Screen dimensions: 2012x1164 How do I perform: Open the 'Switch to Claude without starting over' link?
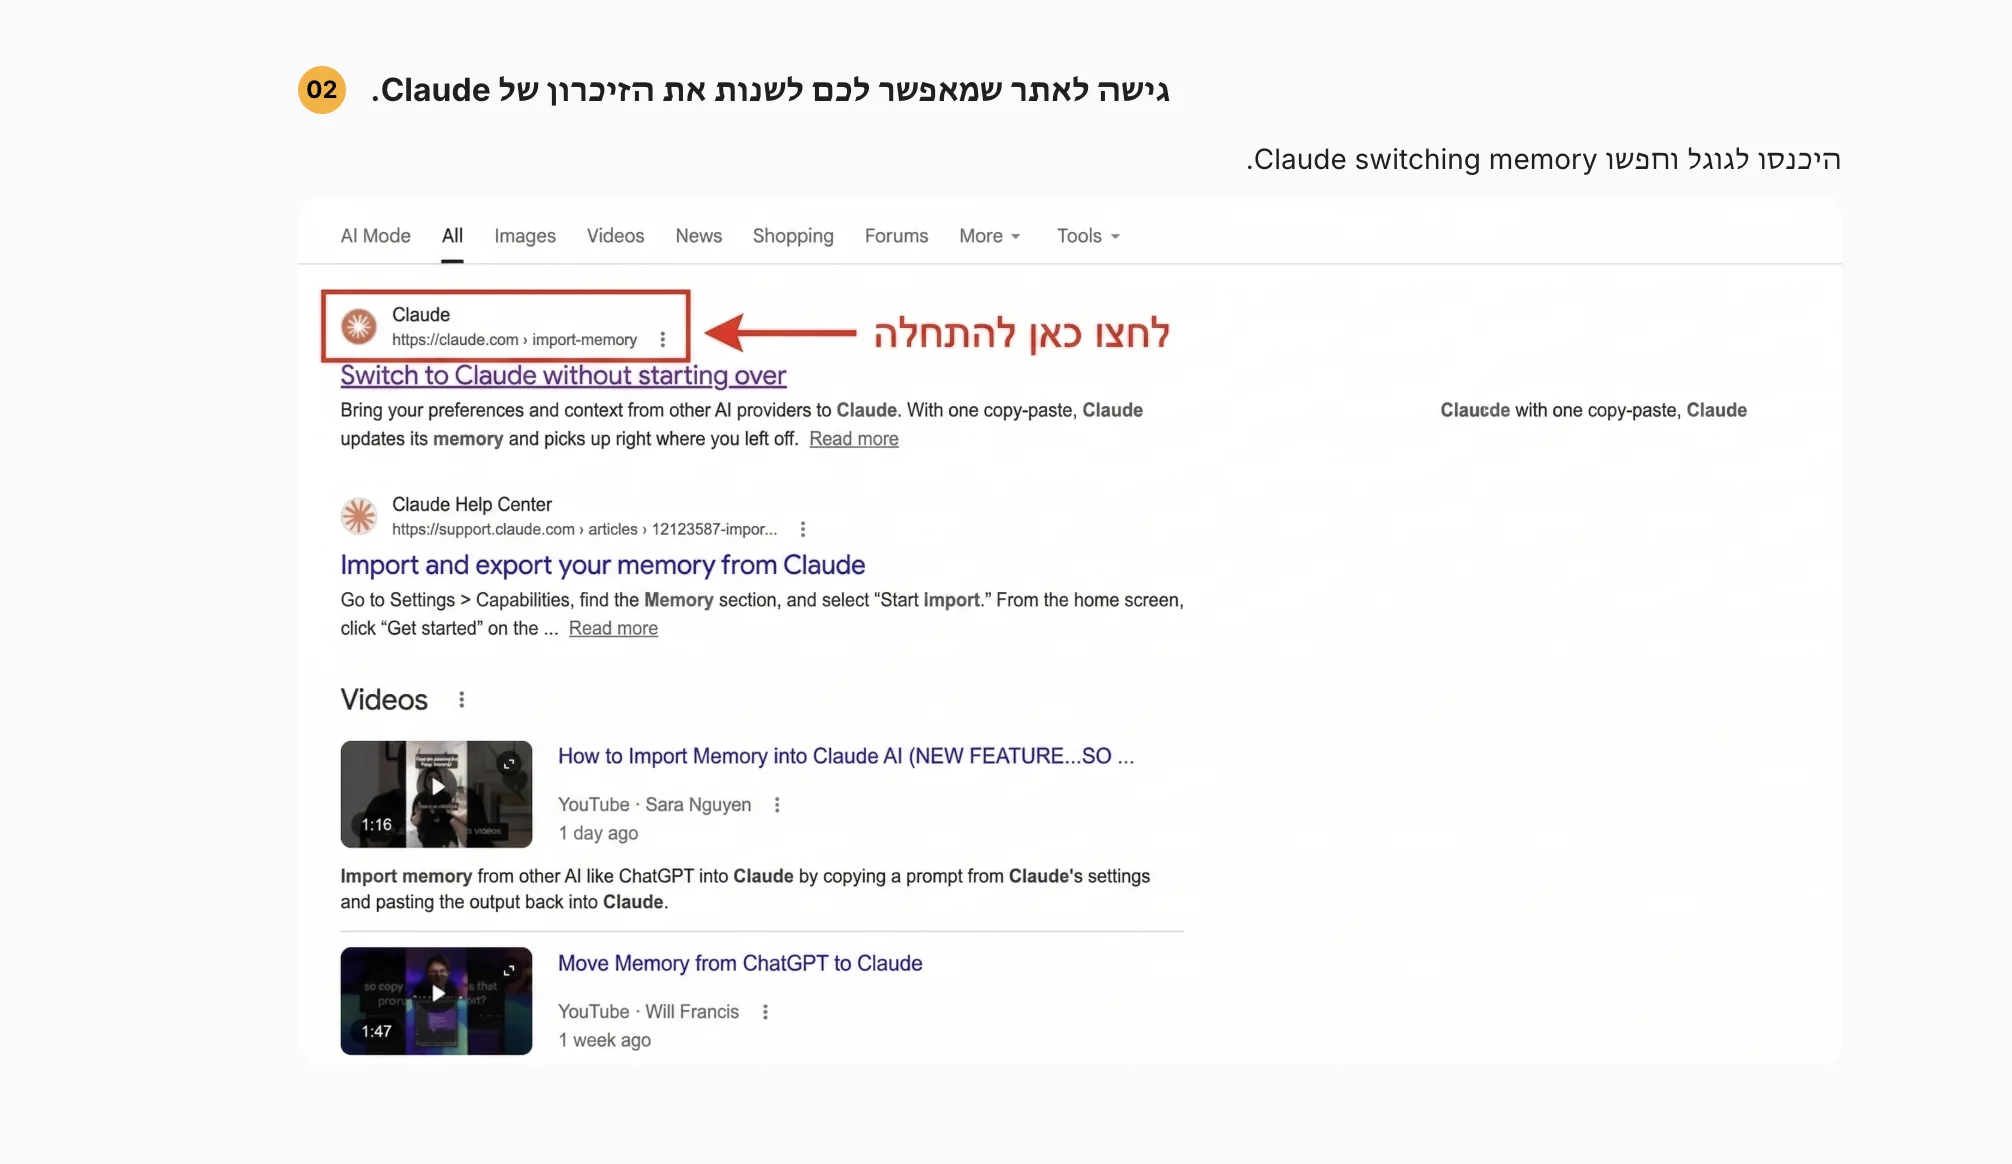[x=563, y=375]
